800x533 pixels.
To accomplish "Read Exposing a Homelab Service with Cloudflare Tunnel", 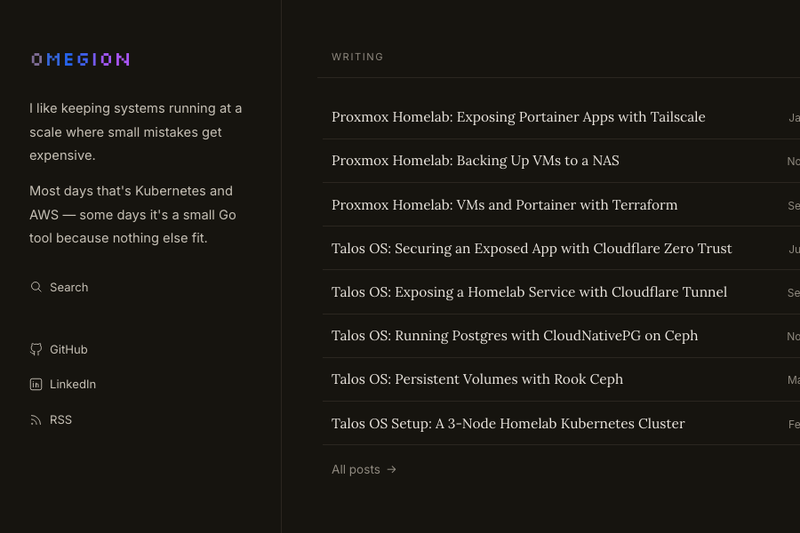I will 529,292.
